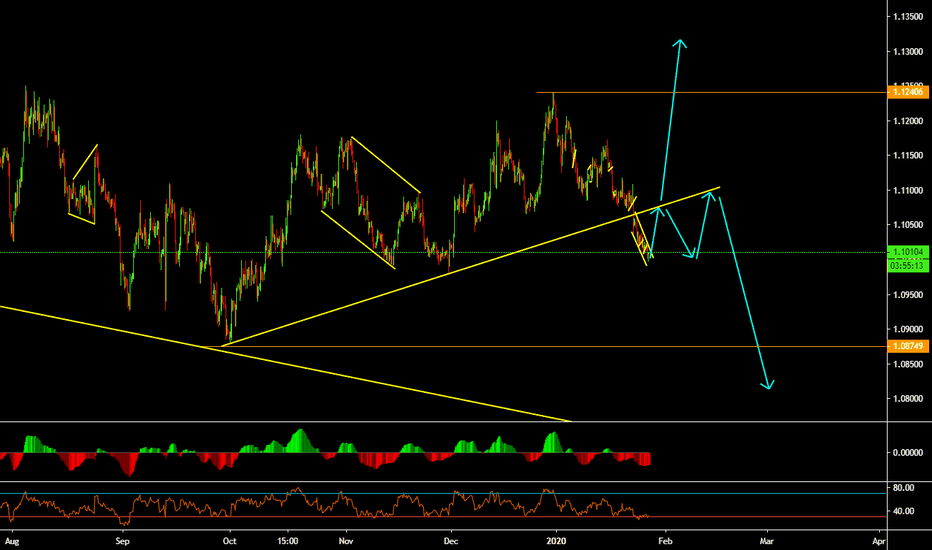The height and width of the screenshot is (550, 932).
Task: Select the descending yellow trendline at the bottom
Action: (285, 363)
